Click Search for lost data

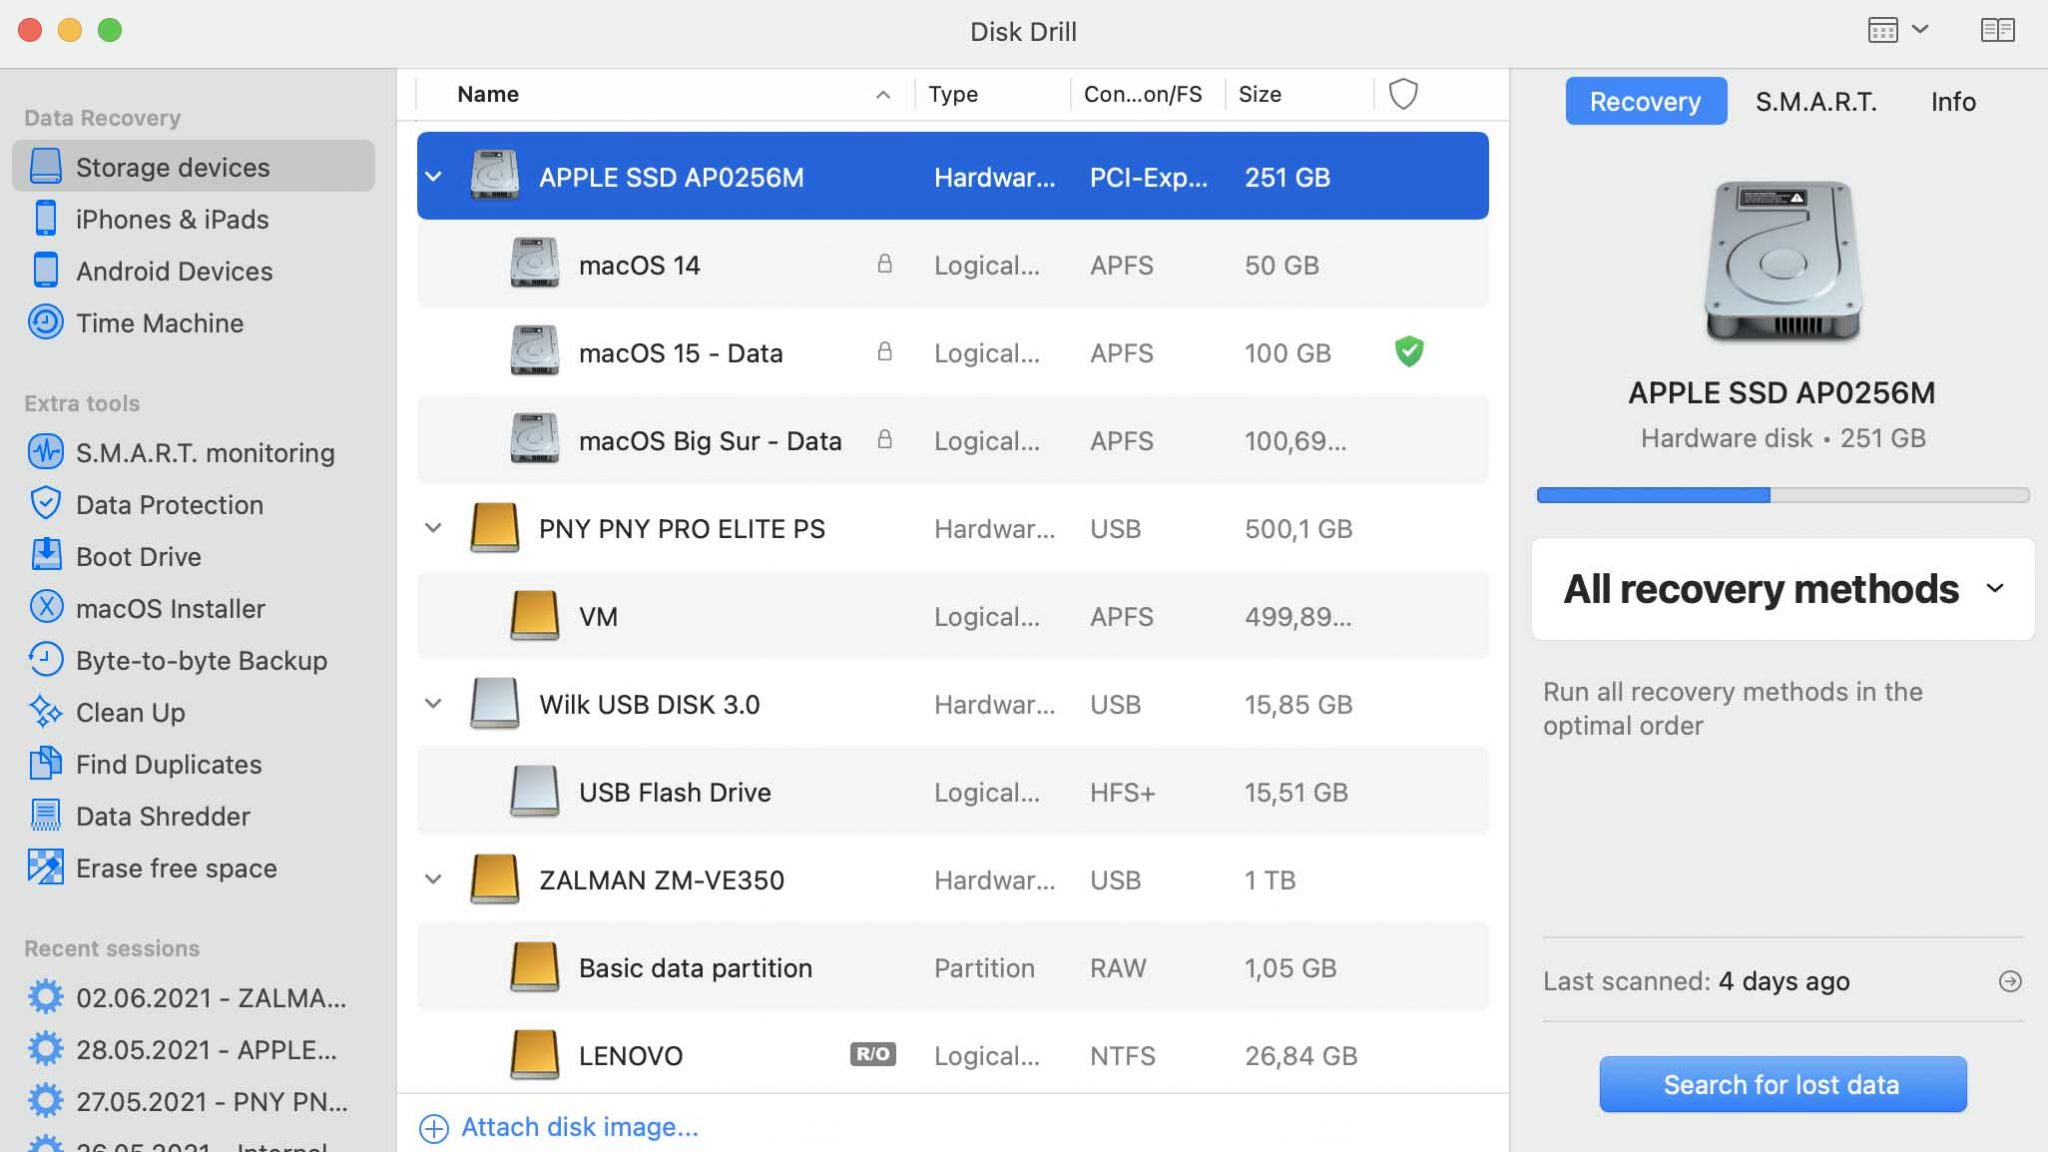(1782, 1084)
